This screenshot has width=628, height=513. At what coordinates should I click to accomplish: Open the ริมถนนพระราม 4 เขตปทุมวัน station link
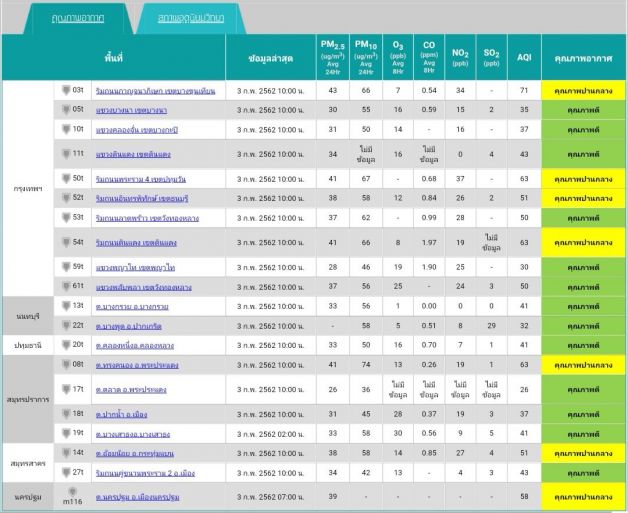[140, 178]
